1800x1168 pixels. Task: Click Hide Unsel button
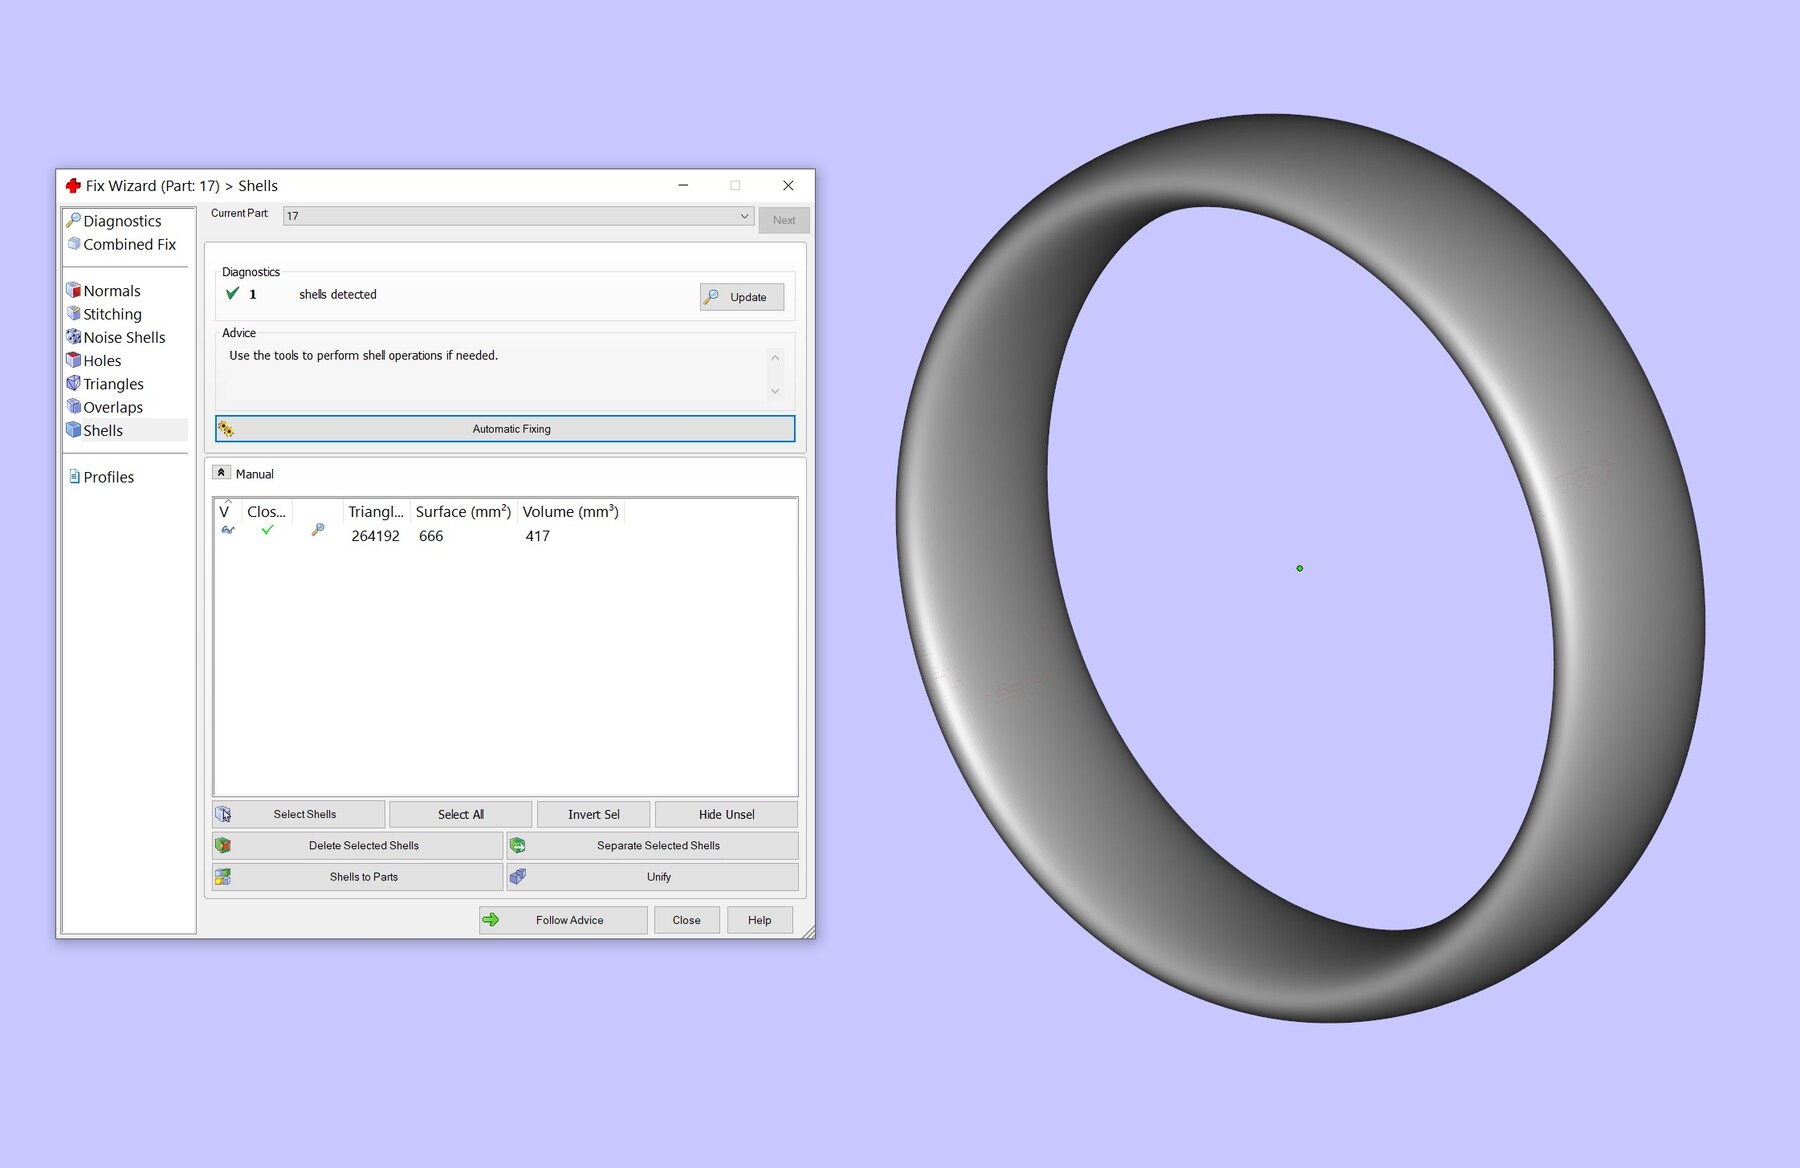click(727, 814)
